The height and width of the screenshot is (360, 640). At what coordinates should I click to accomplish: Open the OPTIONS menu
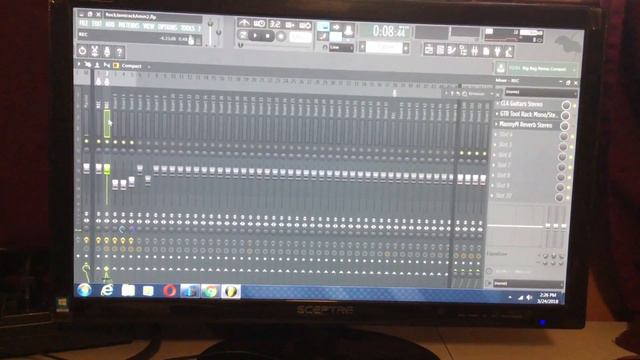click(x=167, y=27)
